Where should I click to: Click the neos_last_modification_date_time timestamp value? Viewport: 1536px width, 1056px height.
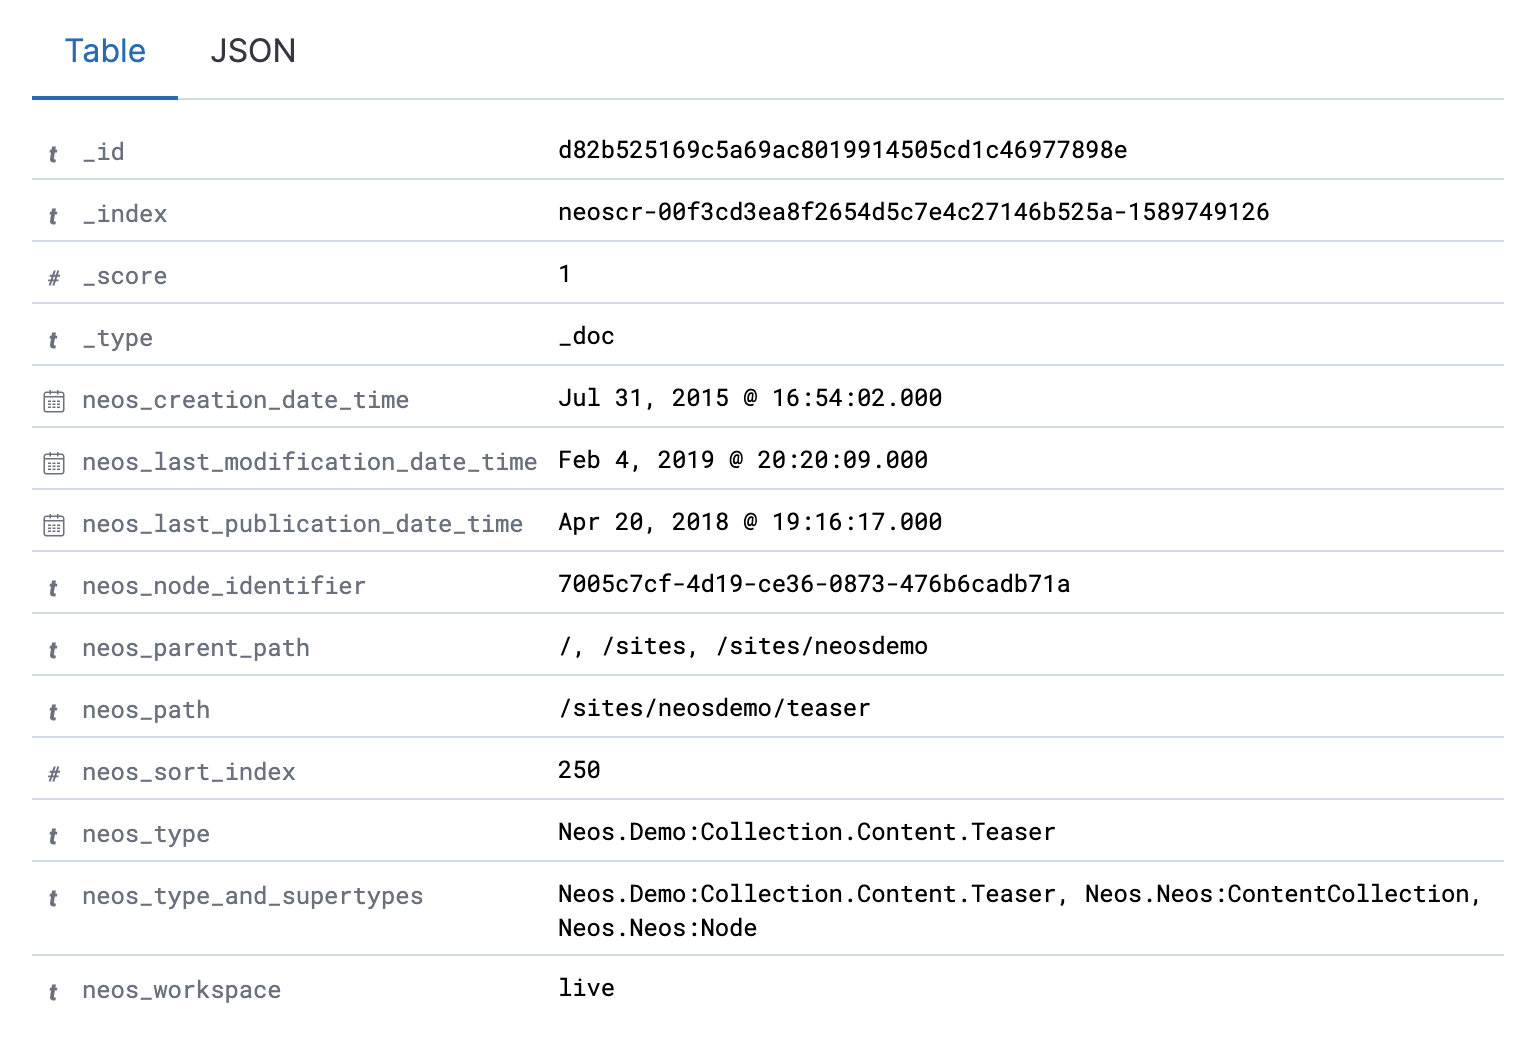(742, 459)
